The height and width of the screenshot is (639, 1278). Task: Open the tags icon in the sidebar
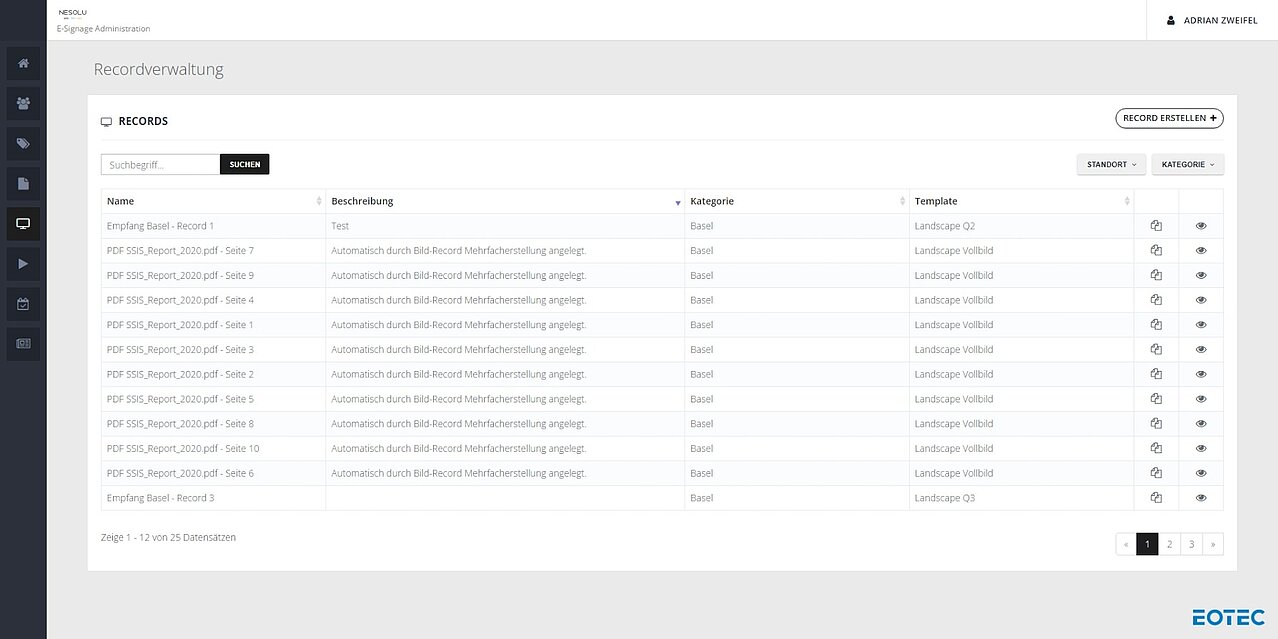(x=23, y=143)
